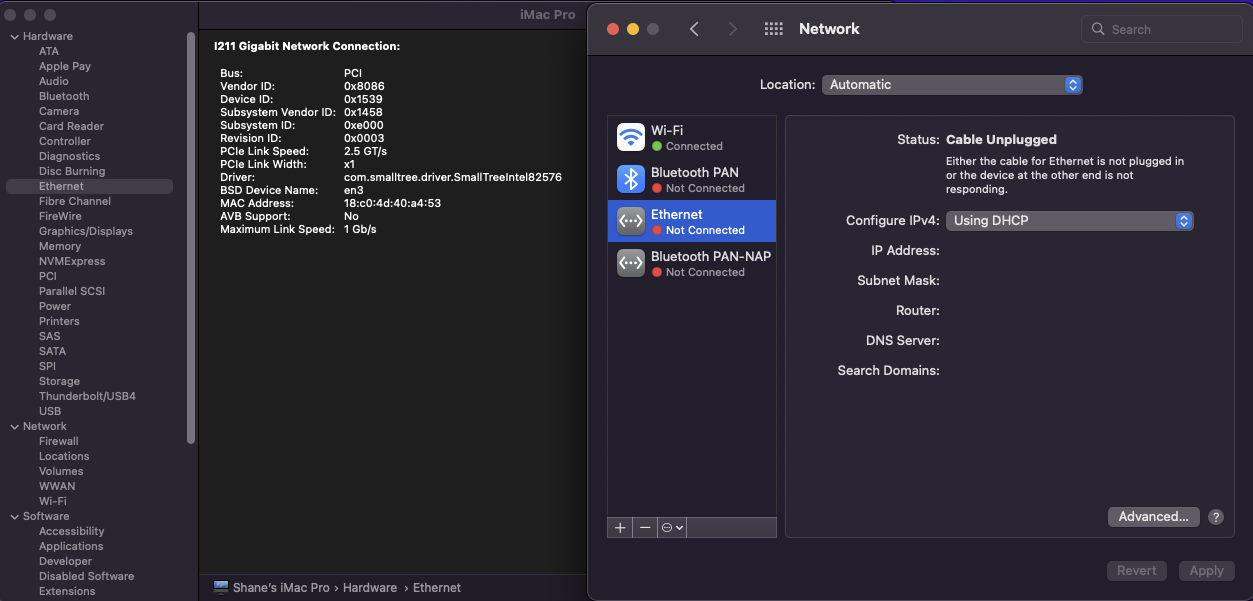Screen dimensions: 1253x601
Task: Collapse the Hardware section in sidebar
Action: tap(14, 37)
